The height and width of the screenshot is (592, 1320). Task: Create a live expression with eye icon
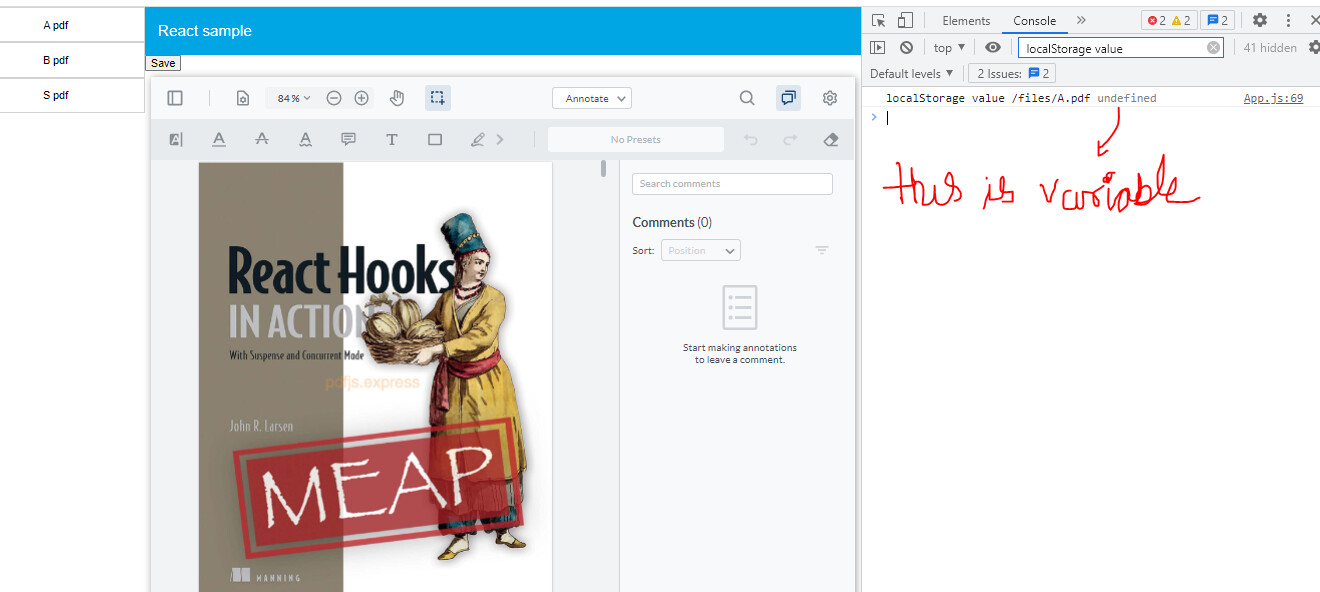992,47
